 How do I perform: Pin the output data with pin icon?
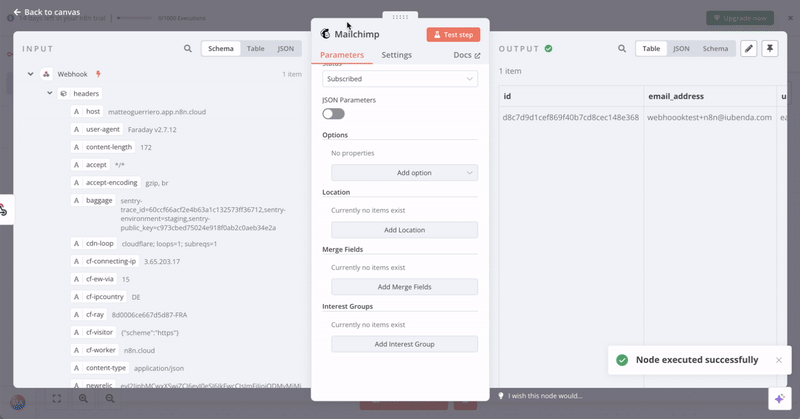point(769,48)
